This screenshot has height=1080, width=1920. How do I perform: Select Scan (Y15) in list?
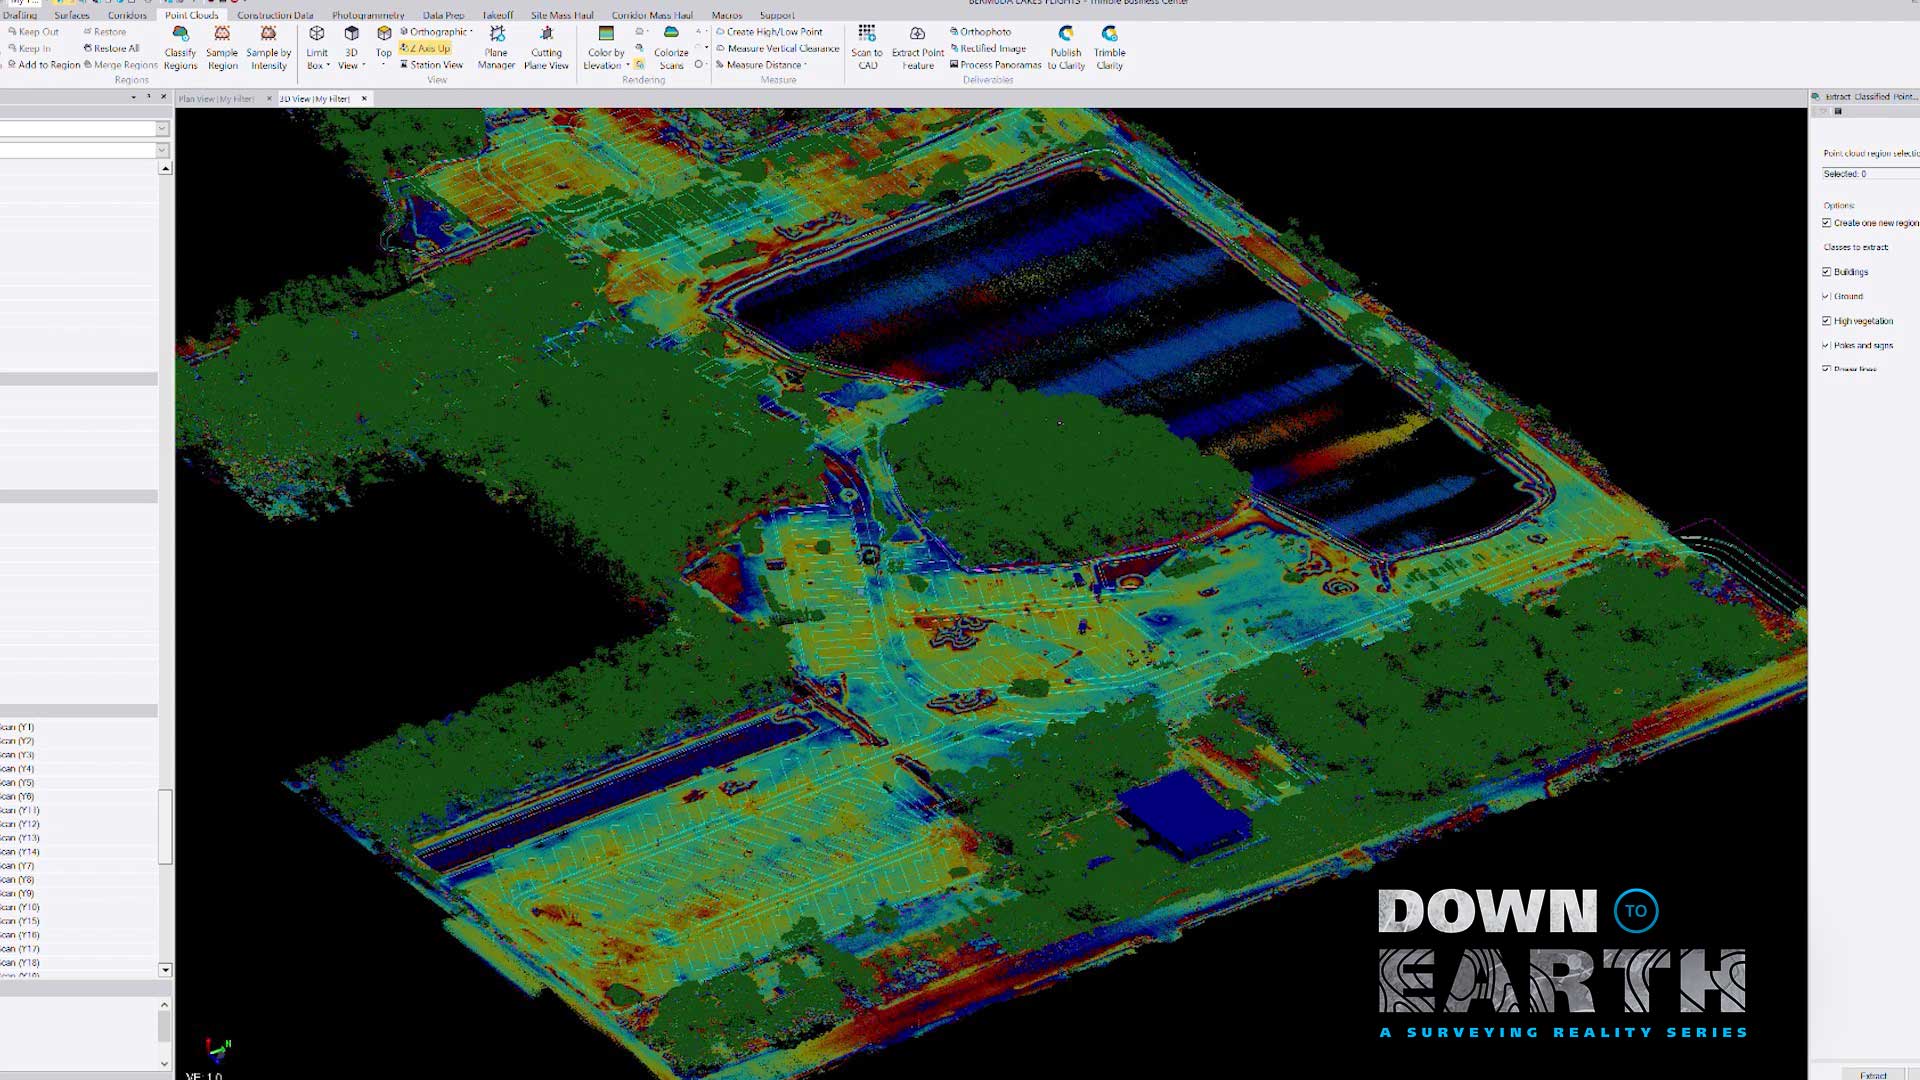[x=20, y=921]
